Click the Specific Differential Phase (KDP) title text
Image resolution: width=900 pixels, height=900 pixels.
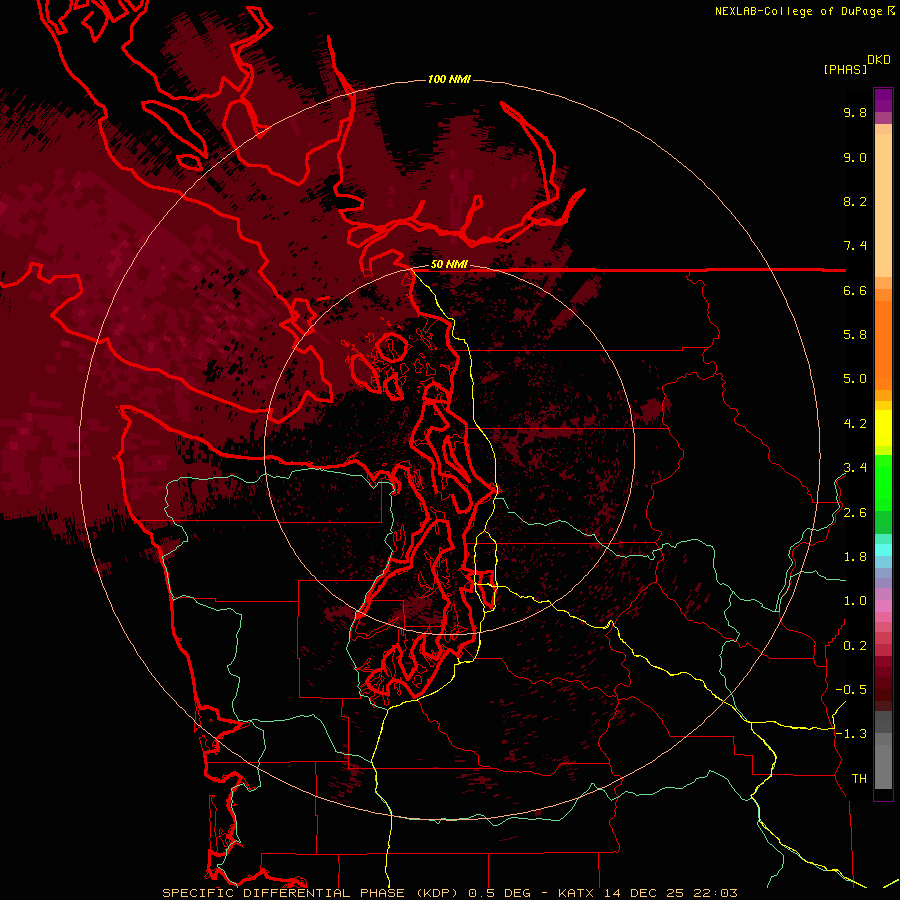(x=312, y=893)
